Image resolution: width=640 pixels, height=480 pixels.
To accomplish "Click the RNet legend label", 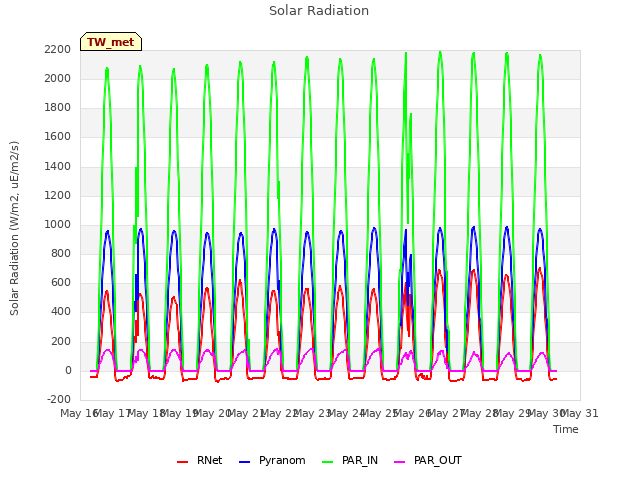I will click(209, 460).
